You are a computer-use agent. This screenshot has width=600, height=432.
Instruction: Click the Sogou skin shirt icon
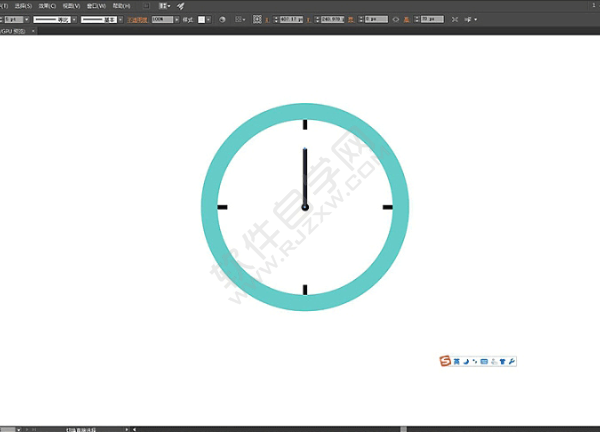click(x=502, y=361)
